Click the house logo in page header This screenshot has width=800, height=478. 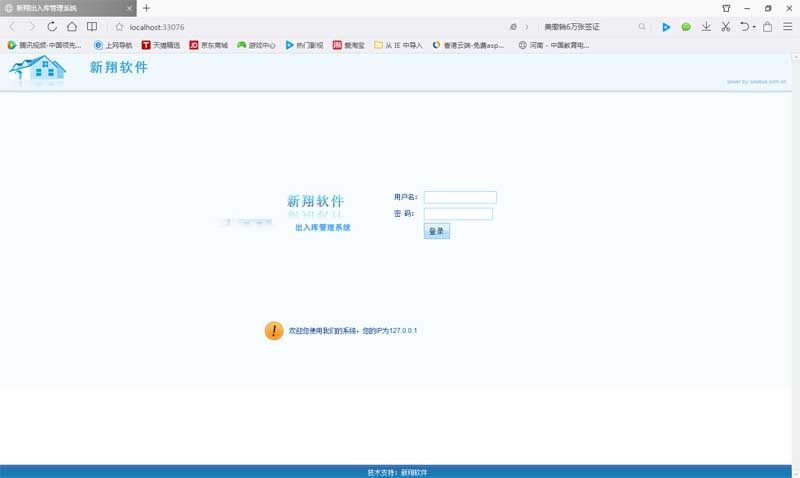[37, 69]
